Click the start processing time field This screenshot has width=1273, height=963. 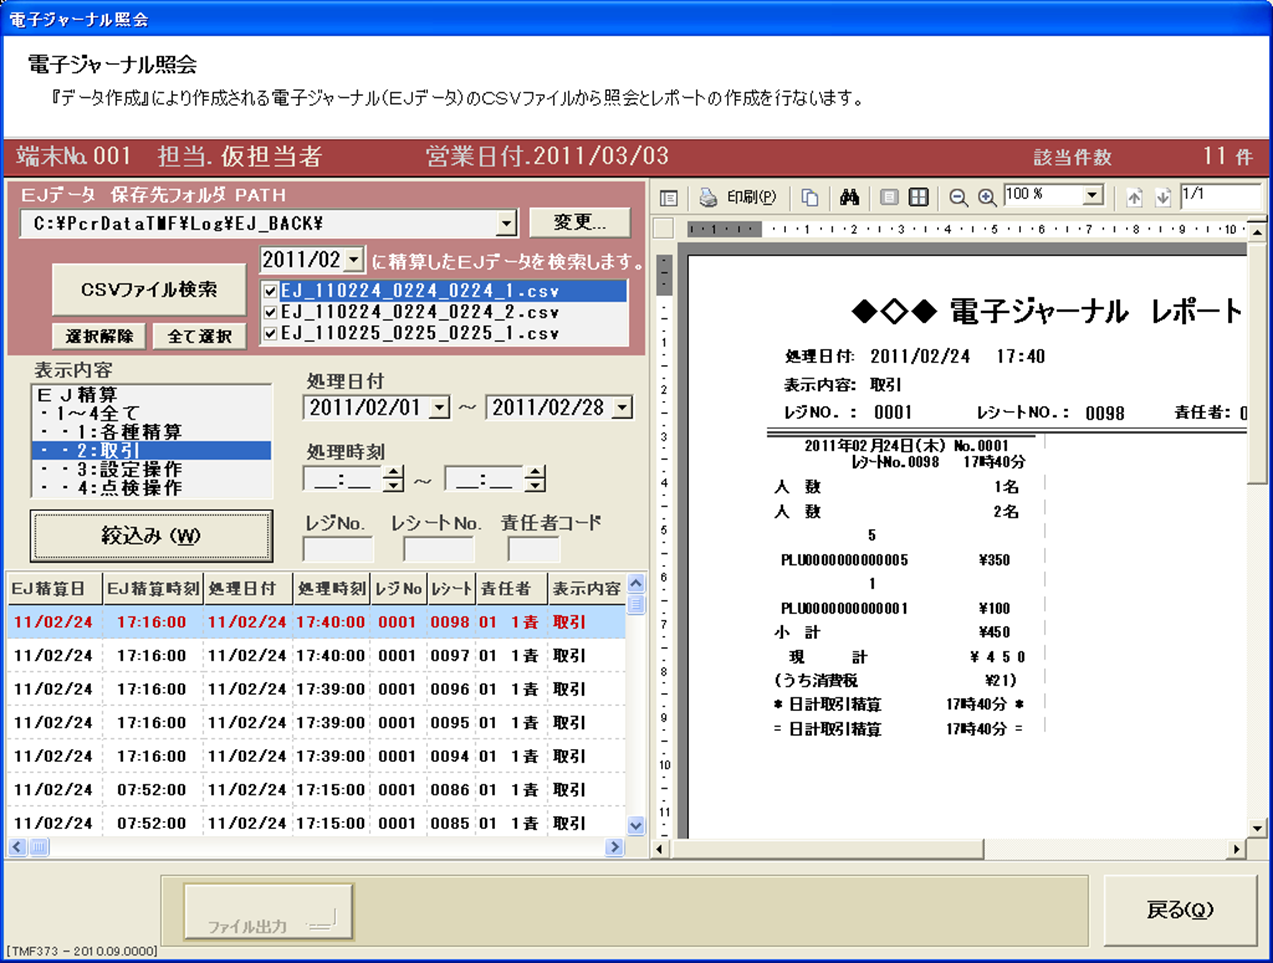[343, 480]
